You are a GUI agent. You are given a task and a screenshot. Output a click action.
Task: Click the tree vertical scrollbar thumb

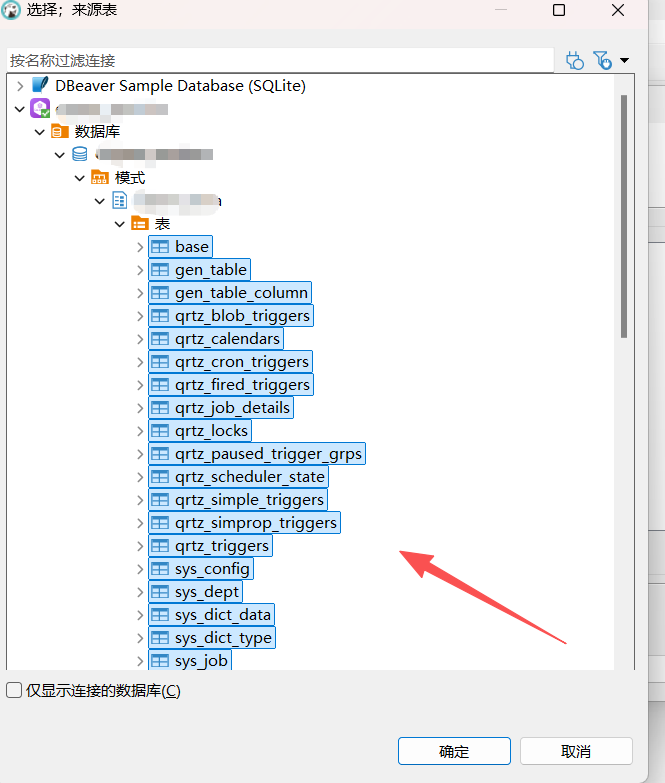[624, 216]
